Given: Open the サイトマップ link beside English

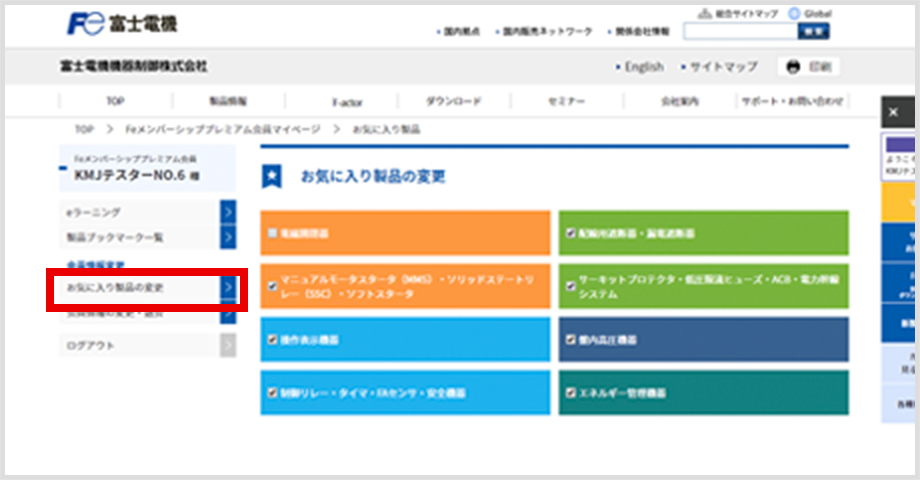Looking at the screenshot, I should click(723, 67).
